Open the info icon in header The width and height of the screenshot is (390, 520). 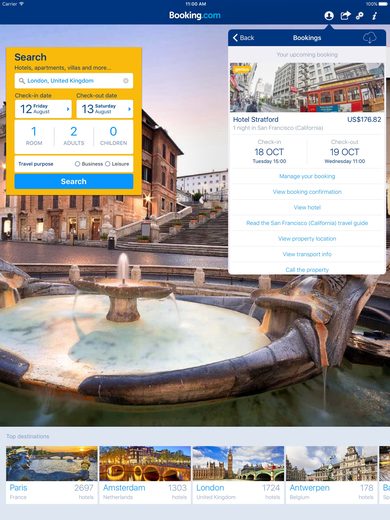[375, 16]
